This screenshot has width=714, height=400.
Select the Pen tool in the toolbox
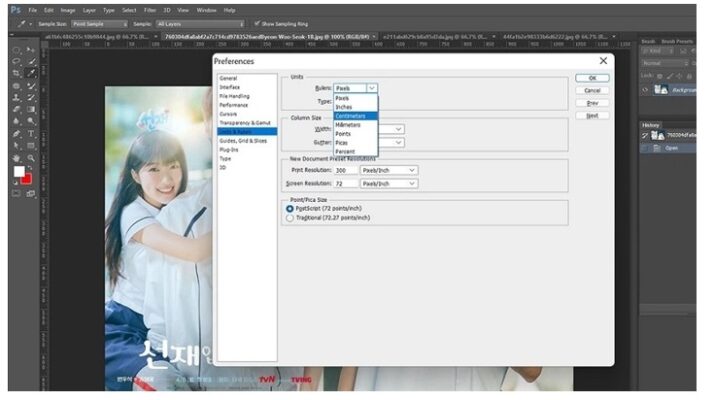point(17,133)
